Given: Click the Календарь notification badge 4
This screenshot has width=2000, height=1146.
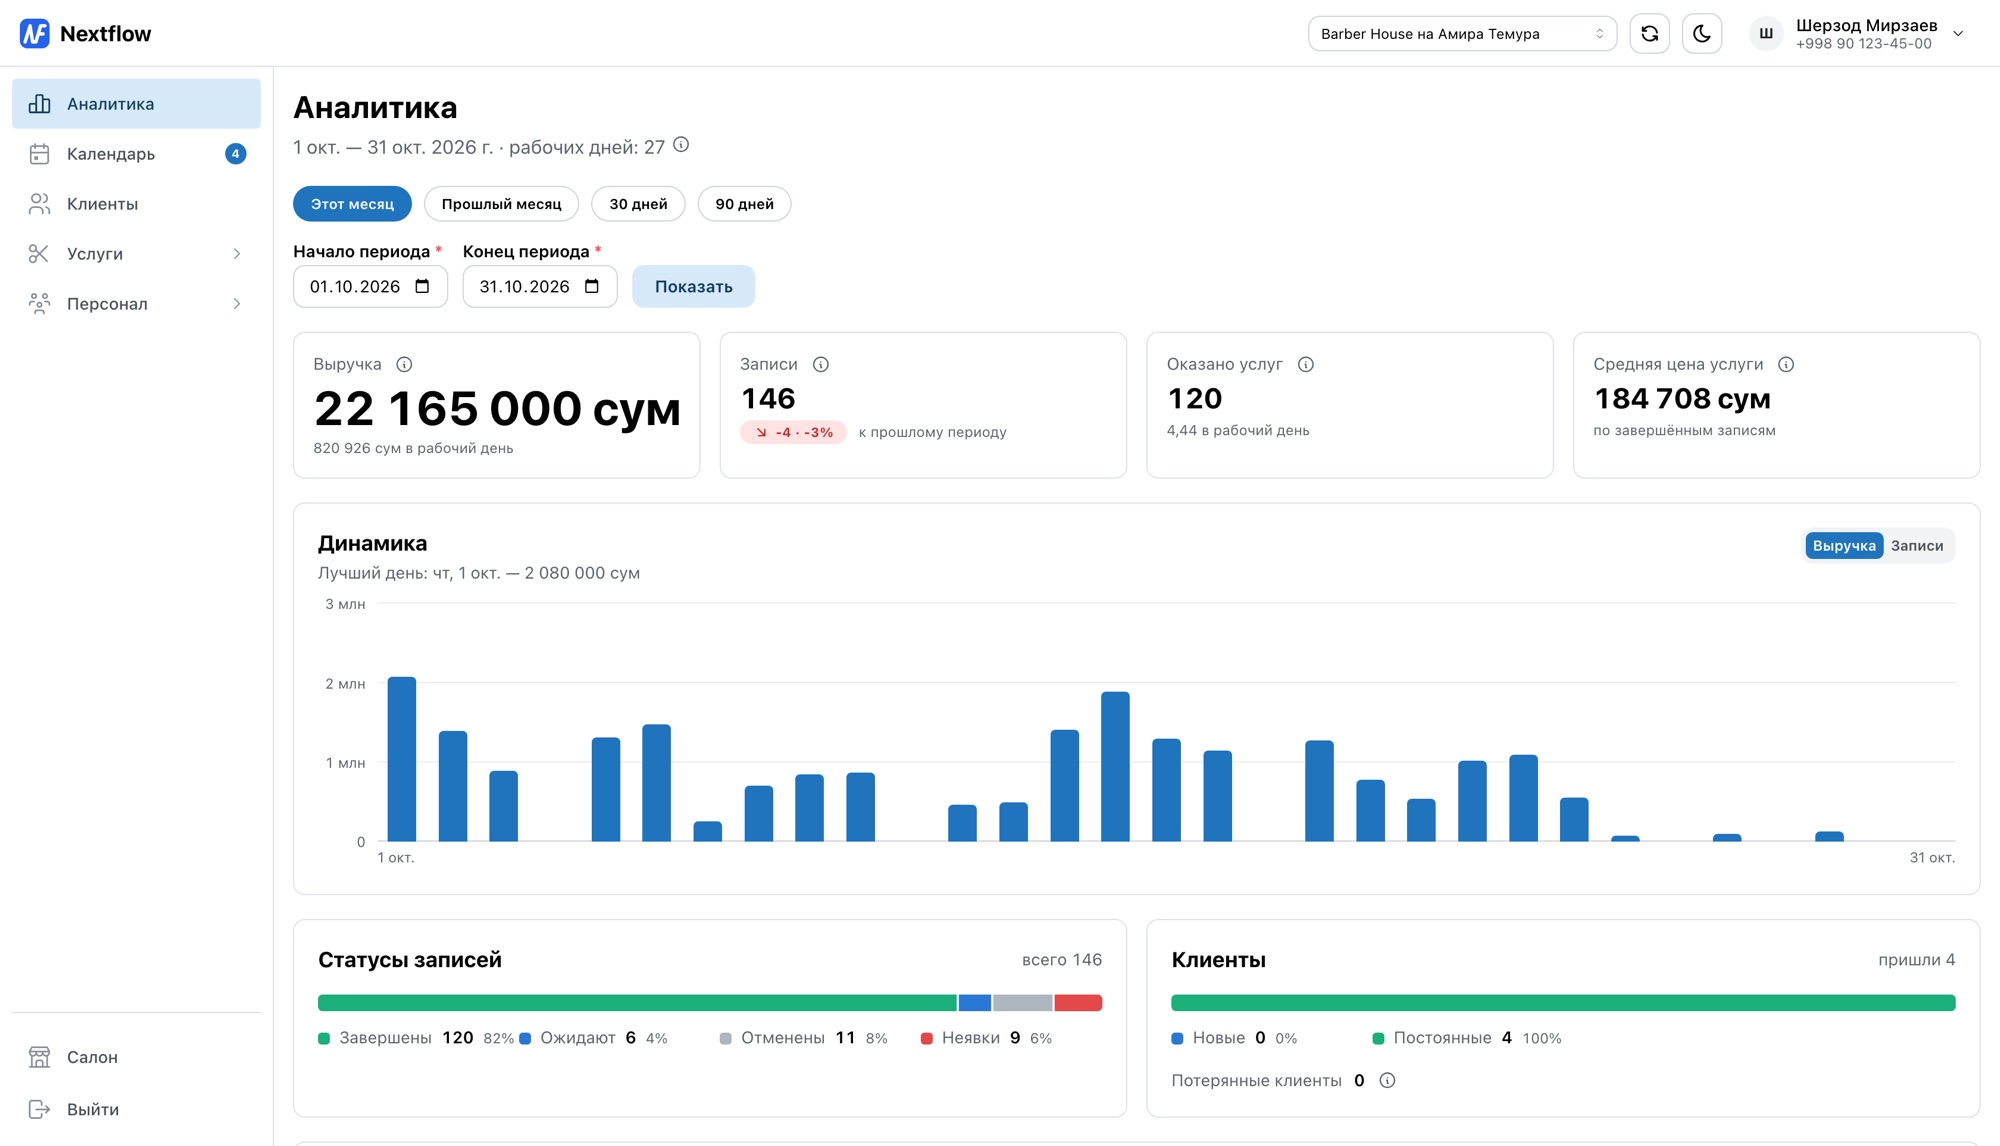Looking at the screenshot, I should point(235,154).
